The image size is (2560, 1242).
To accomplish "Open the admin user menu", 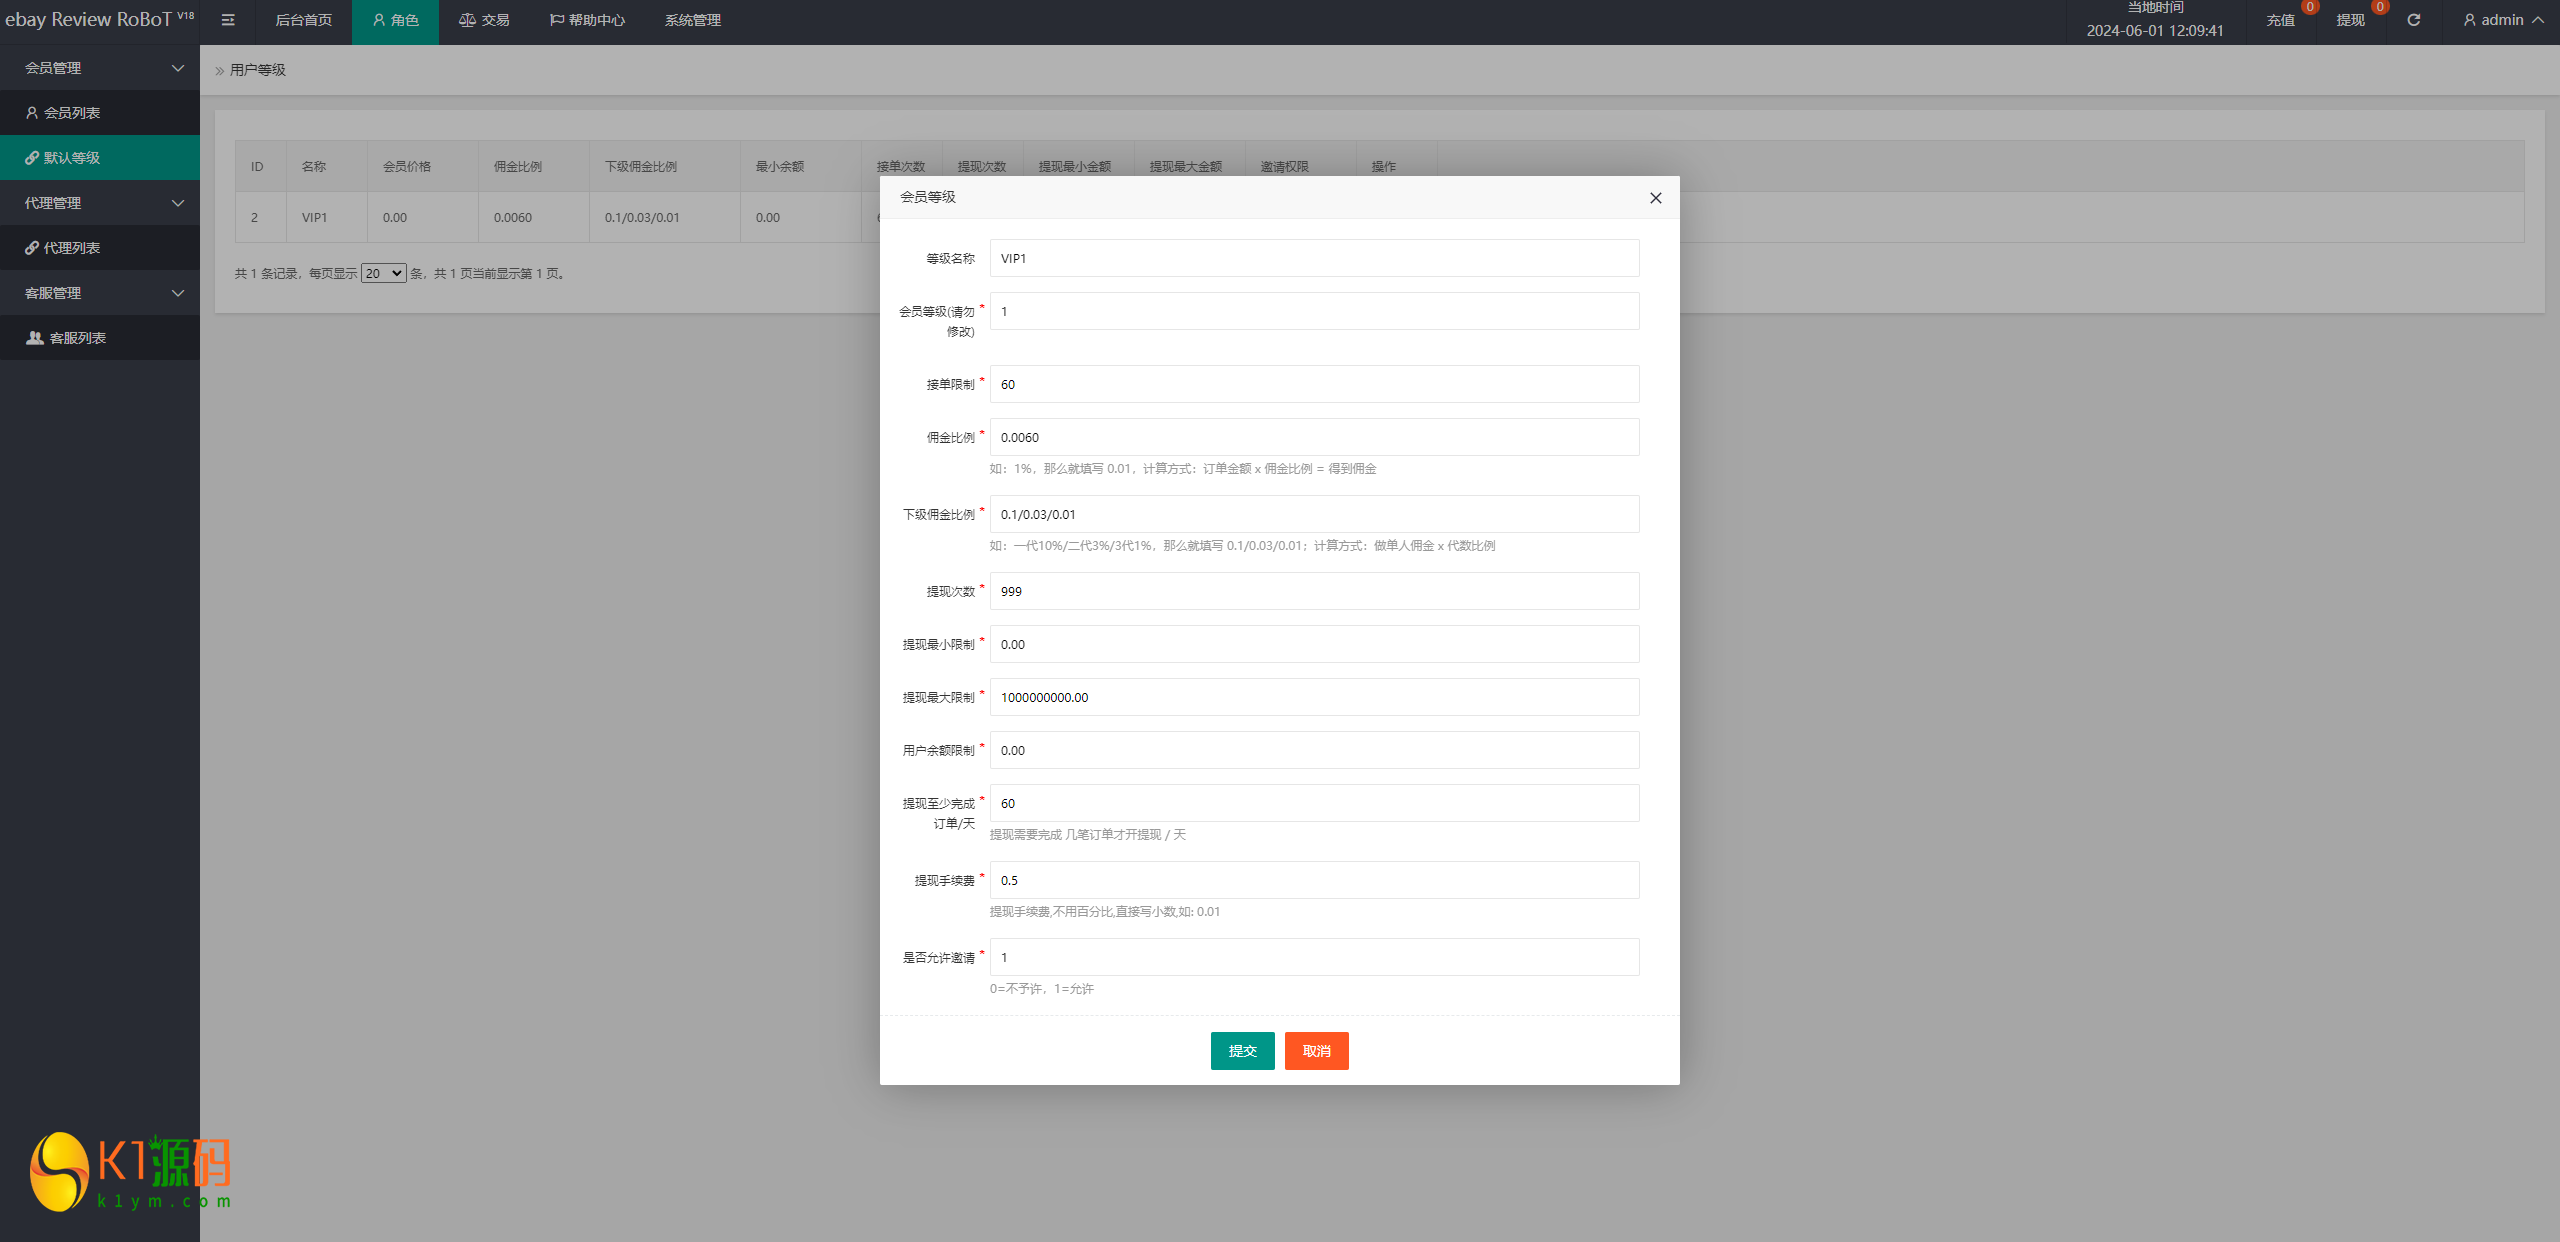I will point(2503,20).
